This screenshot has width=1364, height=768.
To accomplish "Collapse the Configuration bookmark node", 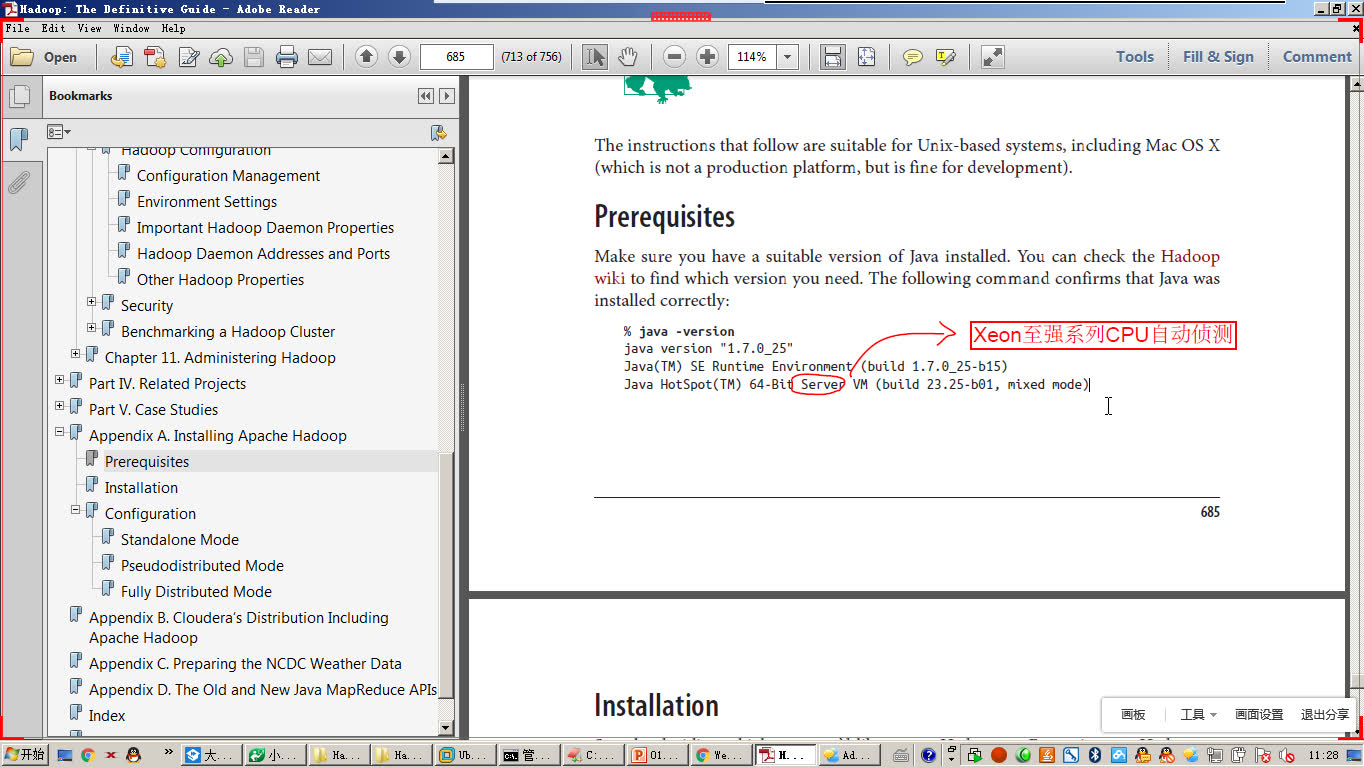I will pos(76,510).
